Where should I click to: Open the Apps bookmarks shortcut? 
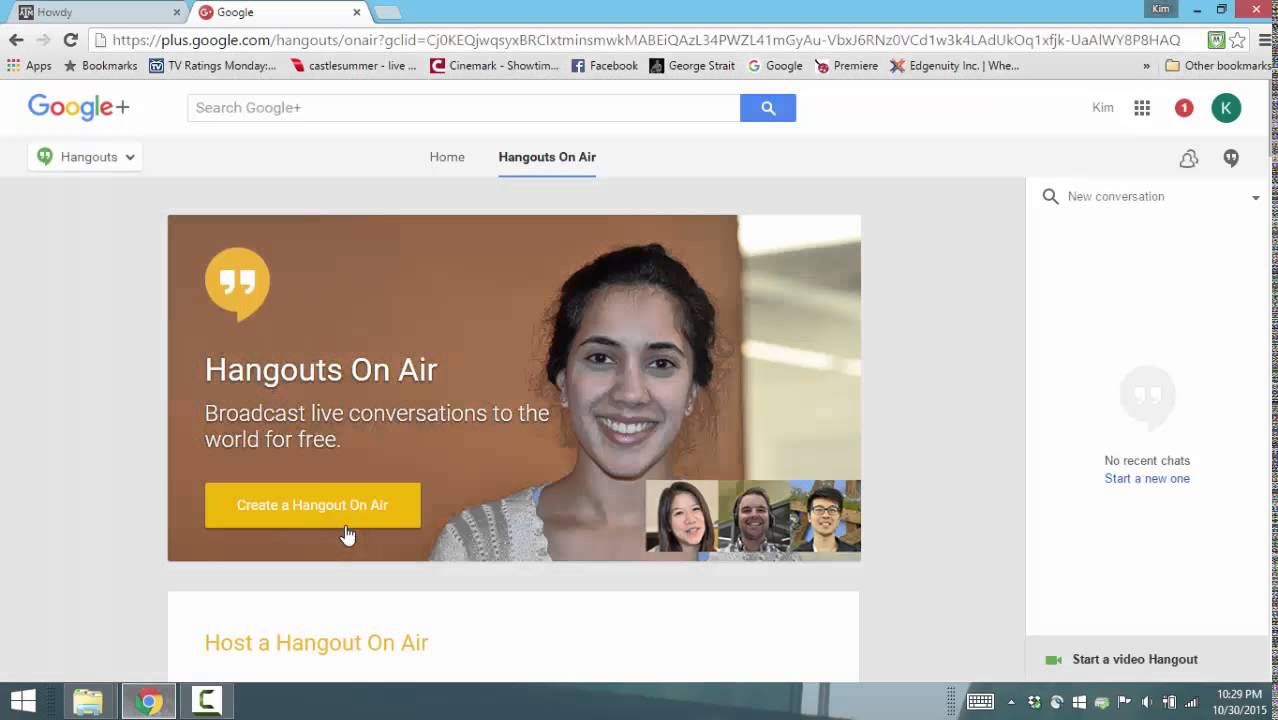click(29, 66)
